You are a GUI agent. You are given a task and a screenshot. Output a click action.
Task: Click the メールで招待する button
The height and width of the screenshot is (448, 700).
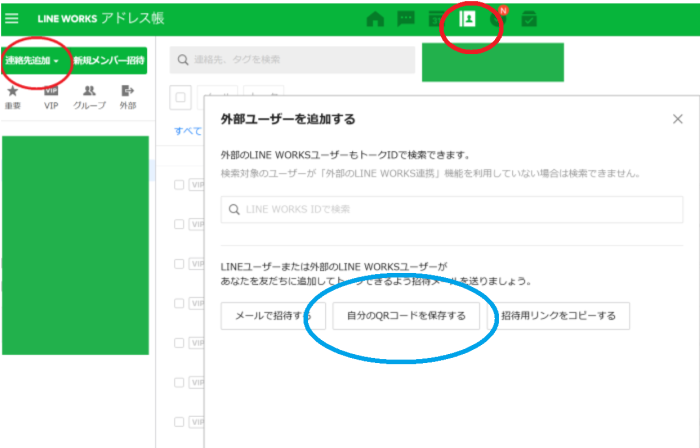click(273, 316)
